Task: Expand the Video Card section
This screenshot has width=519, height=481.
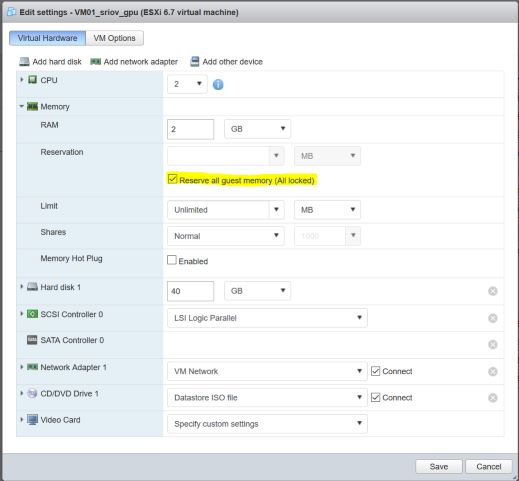Action: tap(22, 419)
